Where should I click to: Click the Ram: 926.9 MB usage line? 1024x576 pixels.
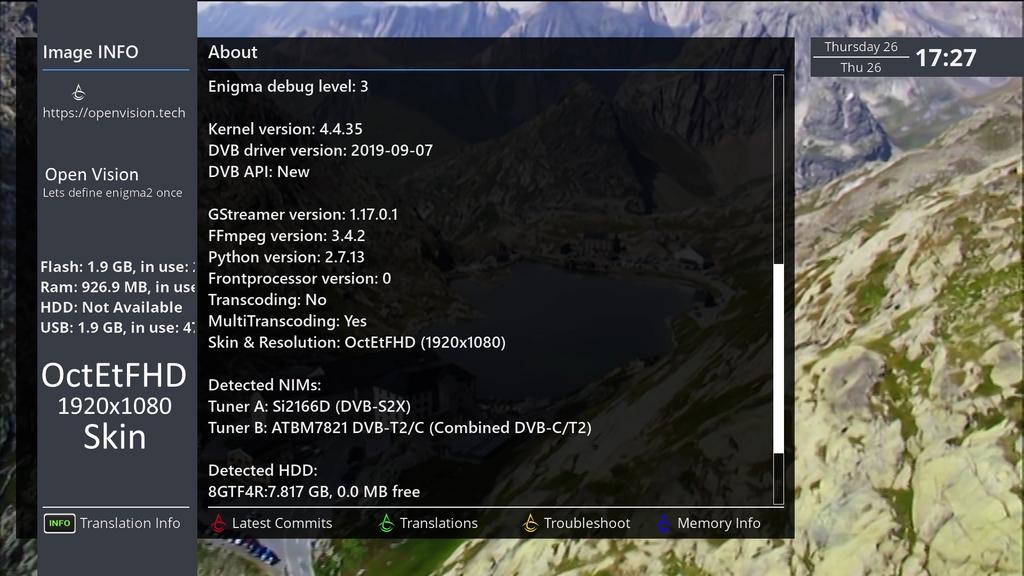click(118, 287)
